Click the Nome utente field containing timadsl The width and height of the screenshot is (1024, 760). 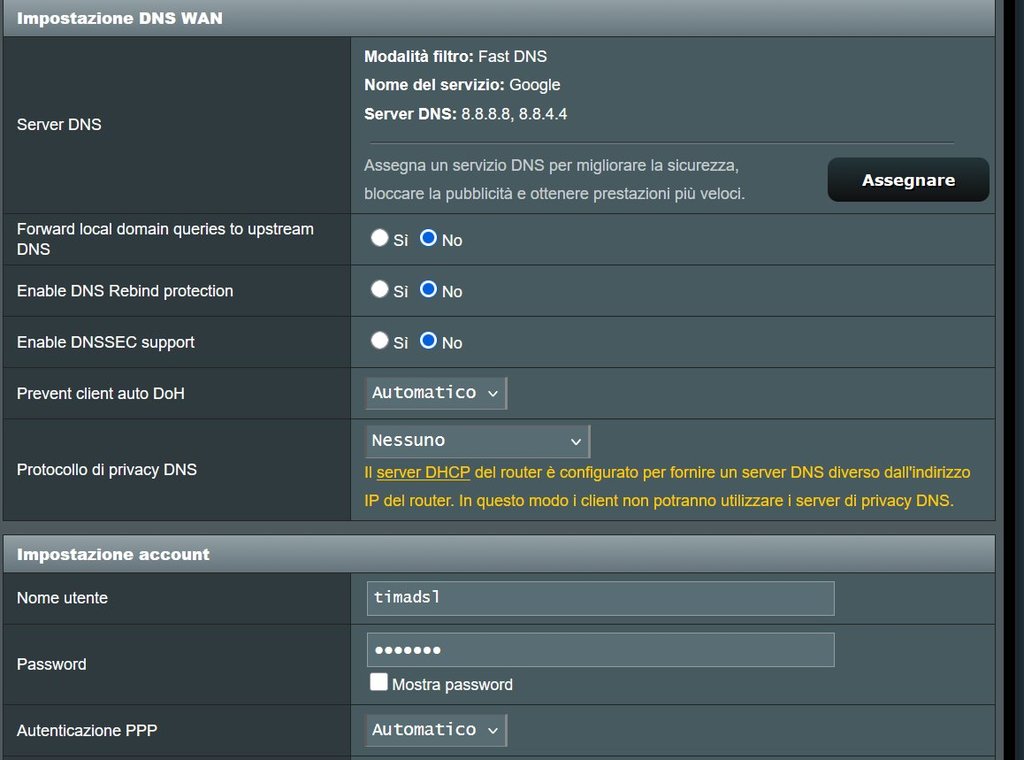(x=600, y=598)
